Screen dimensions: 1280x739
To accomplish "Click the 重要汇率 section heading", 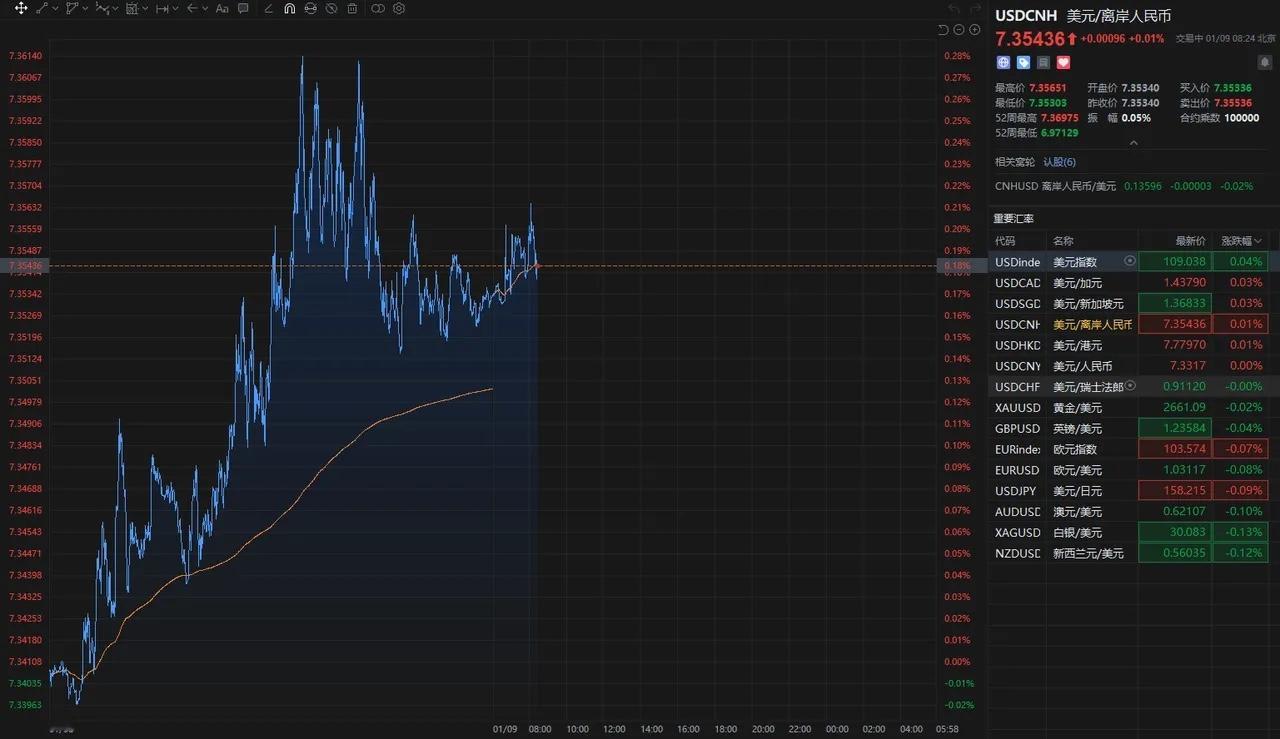I will [1013, 218].
